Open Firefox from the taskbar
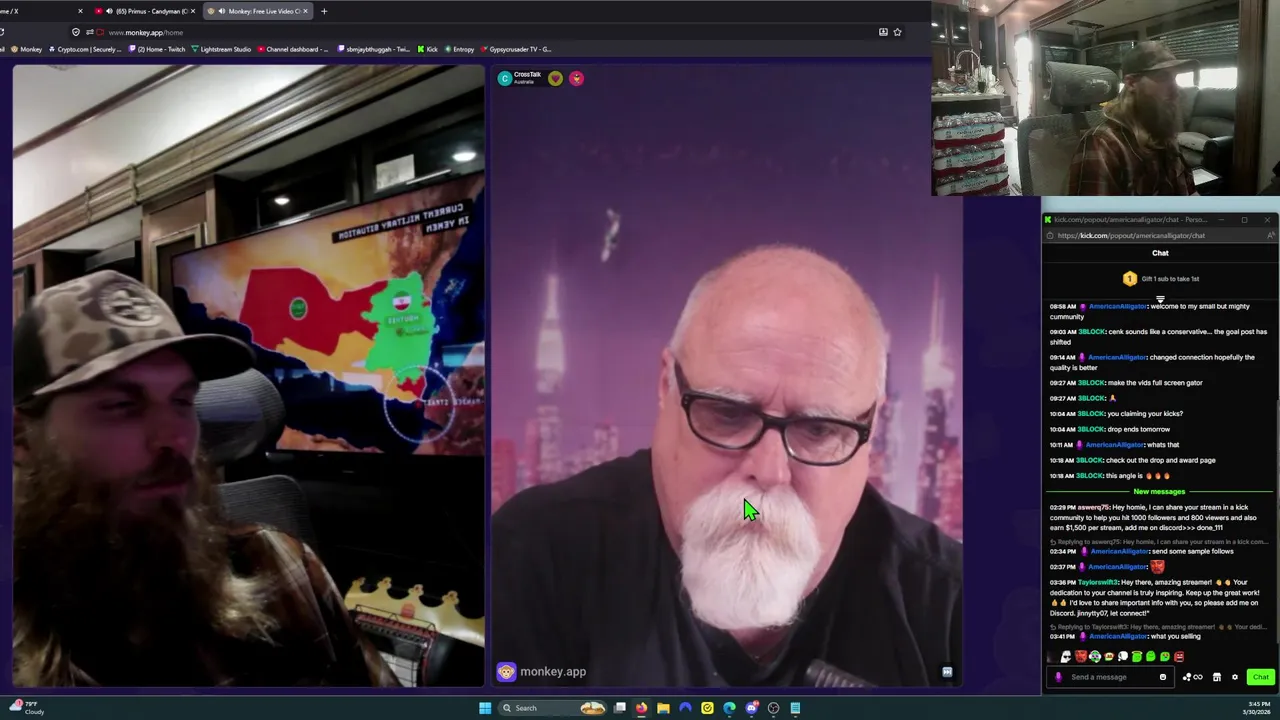Viewport: 1280px width, 720px height. coord(641,708)
